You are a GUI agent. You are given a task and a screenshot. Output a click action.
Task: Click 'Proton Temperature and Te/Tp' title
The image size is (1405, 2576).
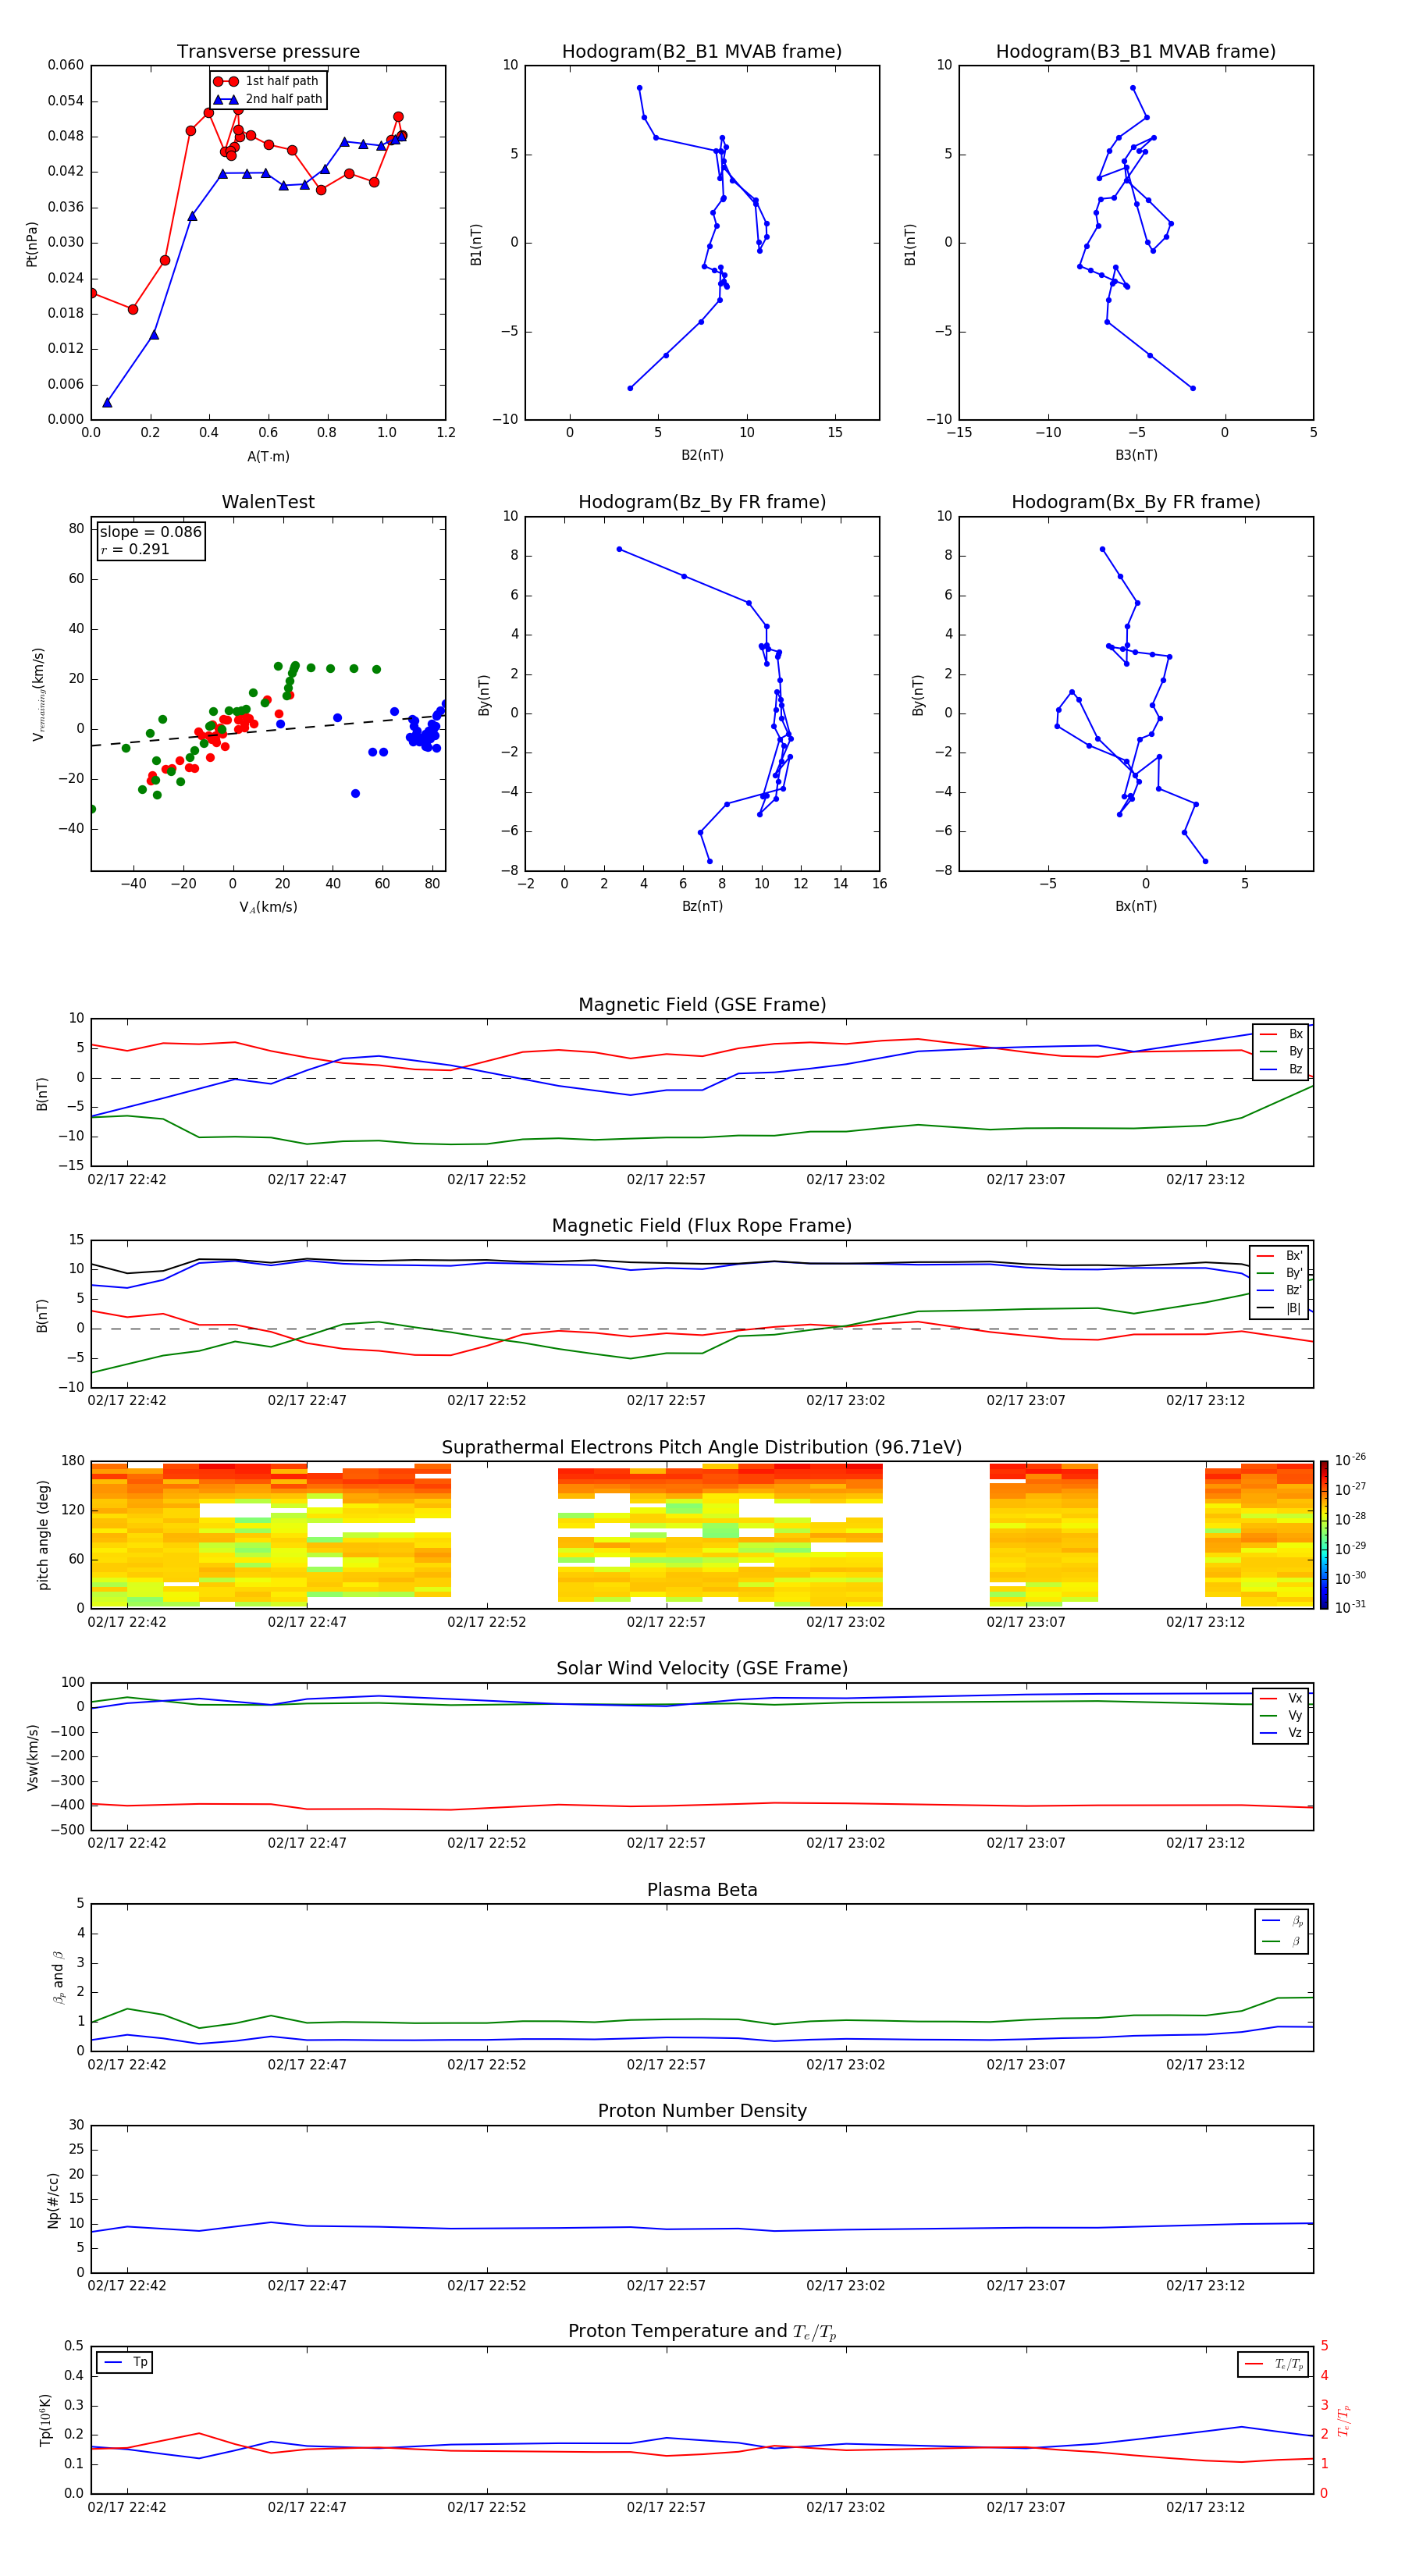702,2331
